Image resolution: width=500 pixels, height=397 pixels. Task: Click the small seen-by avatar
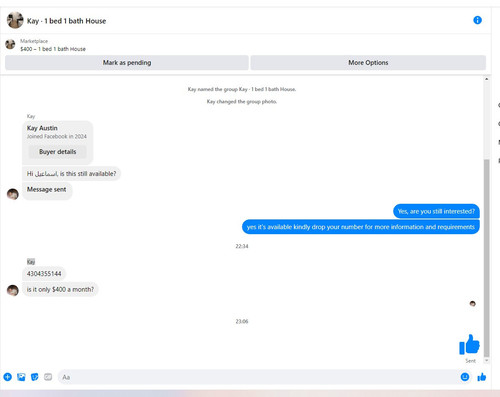point(473,303)
